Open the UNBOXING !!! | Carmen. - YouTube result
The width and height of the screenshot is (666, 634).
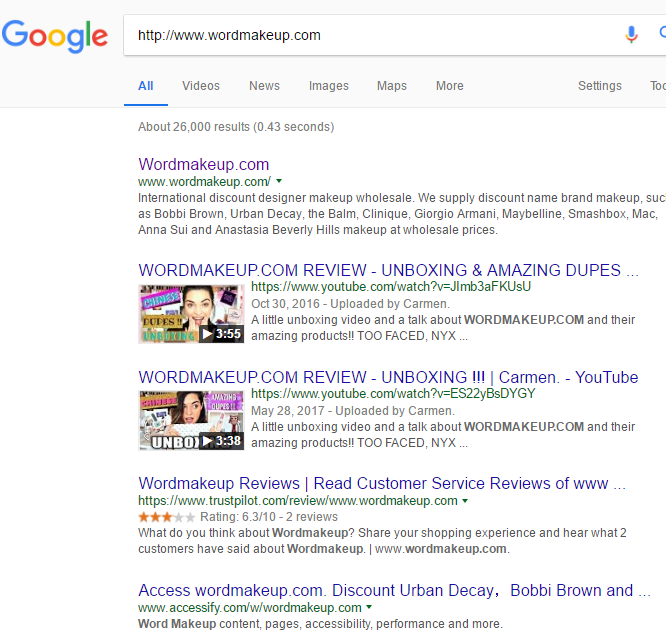[388, 377]
